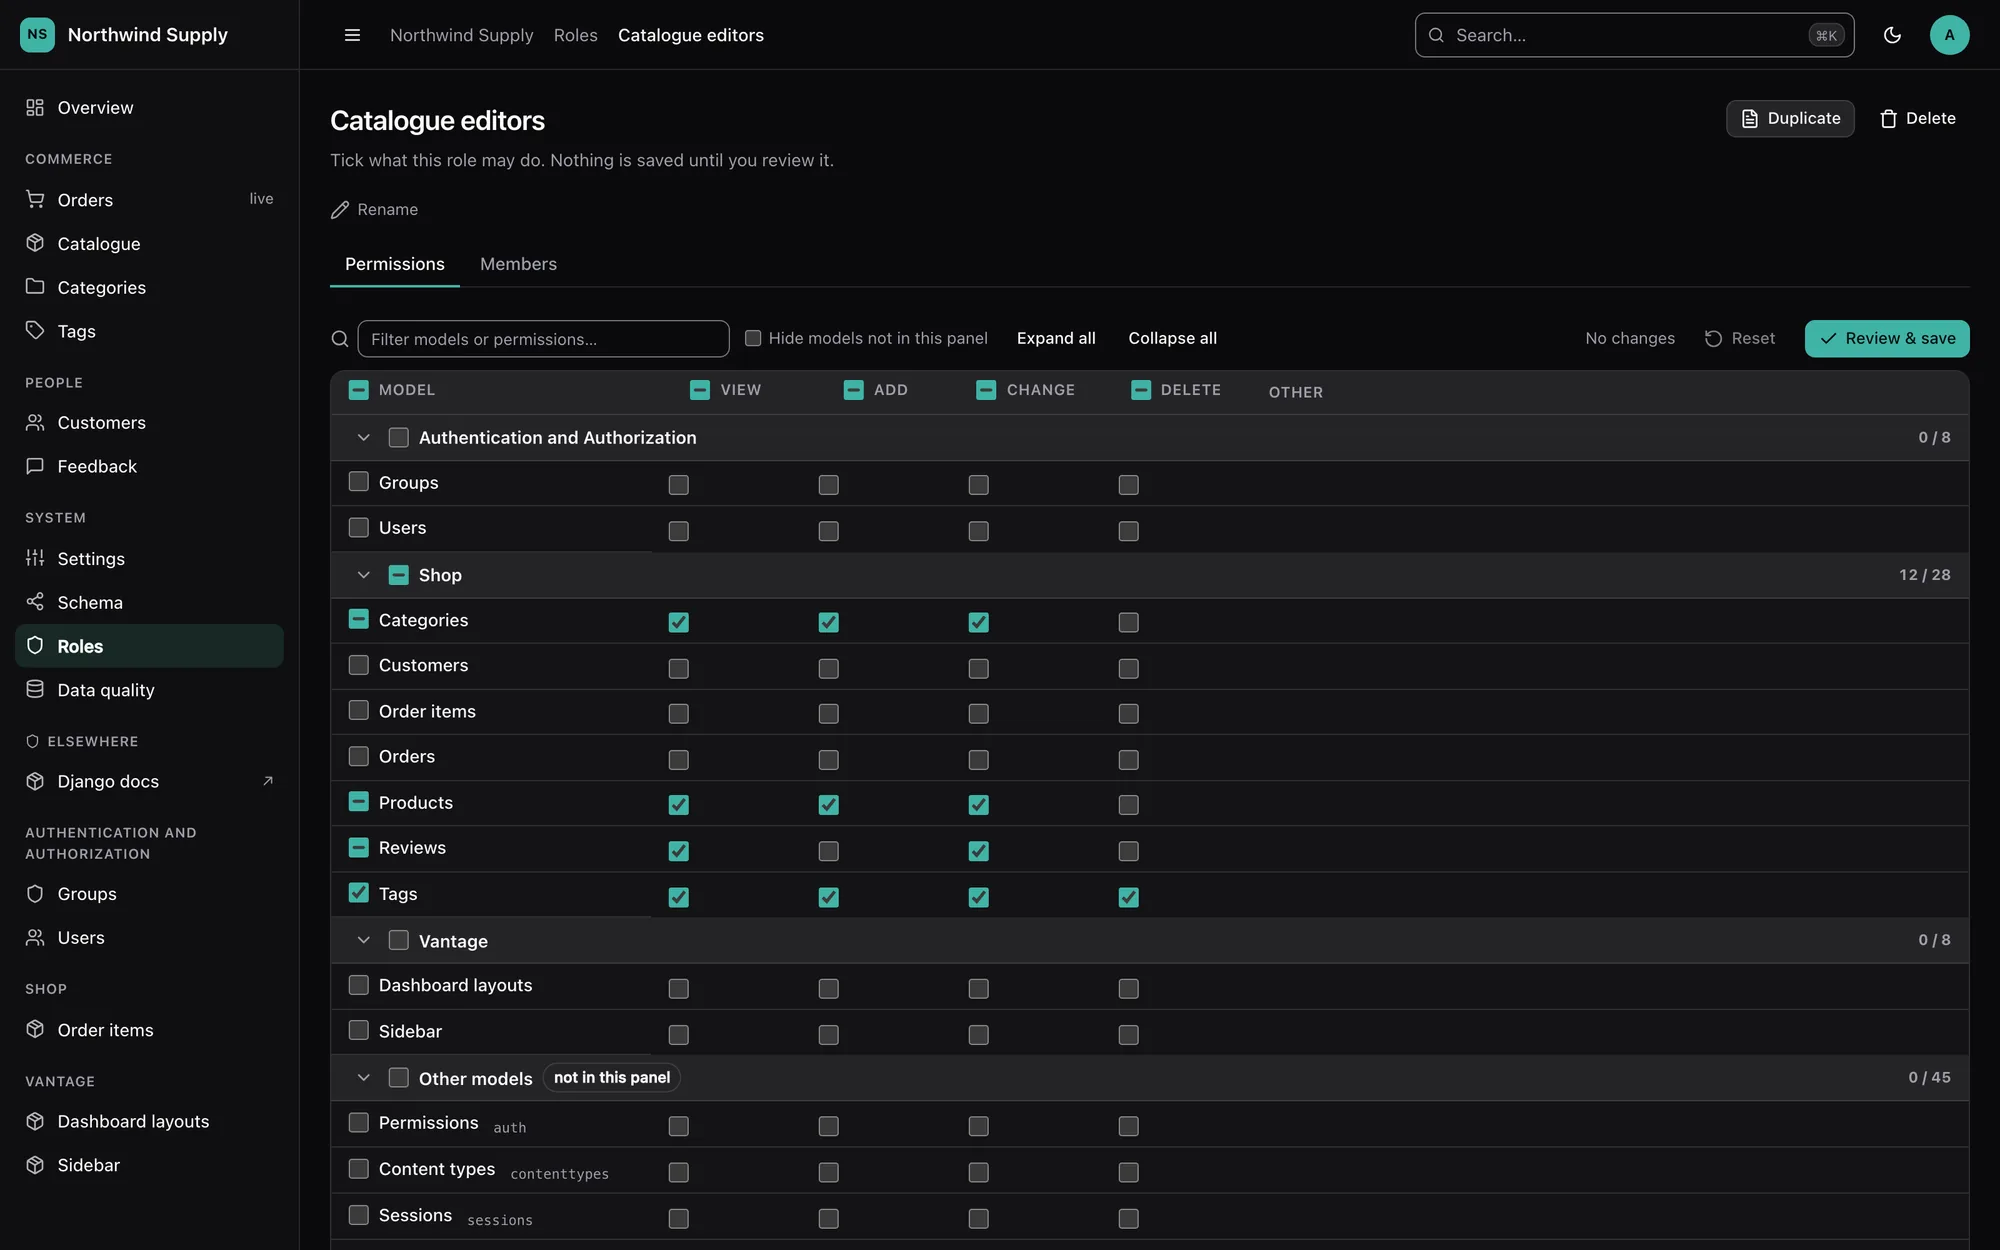Image resolution: width=2000 pixels, height=1250 pixels.
Task: Click Reset to discard changes
Action: (1740, 338)
